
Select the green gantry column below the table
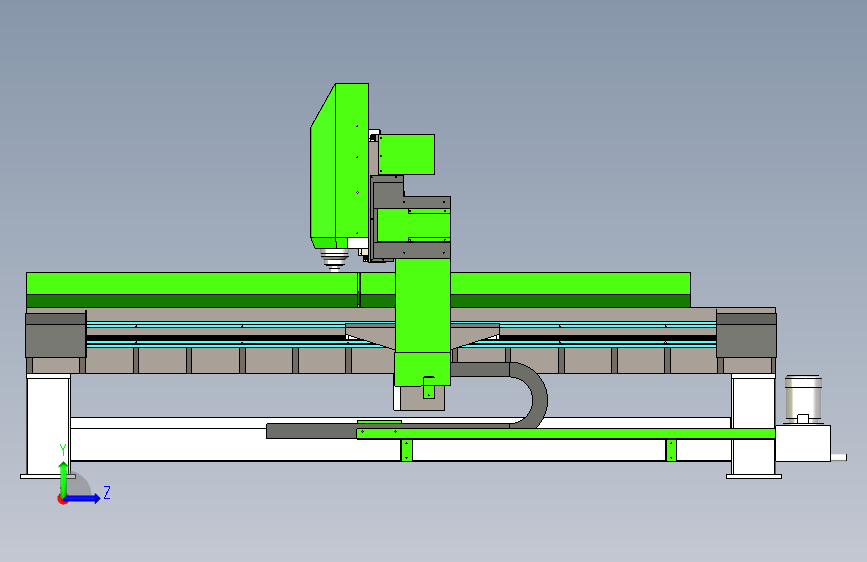[x=422, y=322]
